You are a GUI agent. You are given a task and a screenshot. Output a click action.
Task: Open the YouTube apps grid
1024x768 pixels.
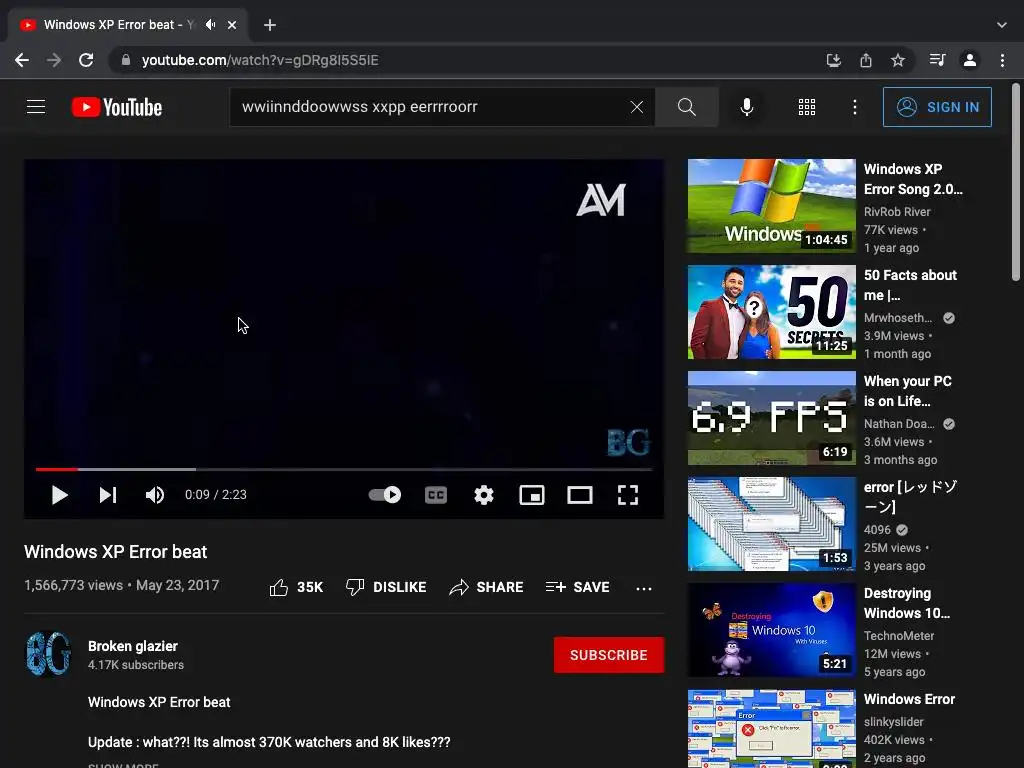pyautogui.click(x=807, y=107)
